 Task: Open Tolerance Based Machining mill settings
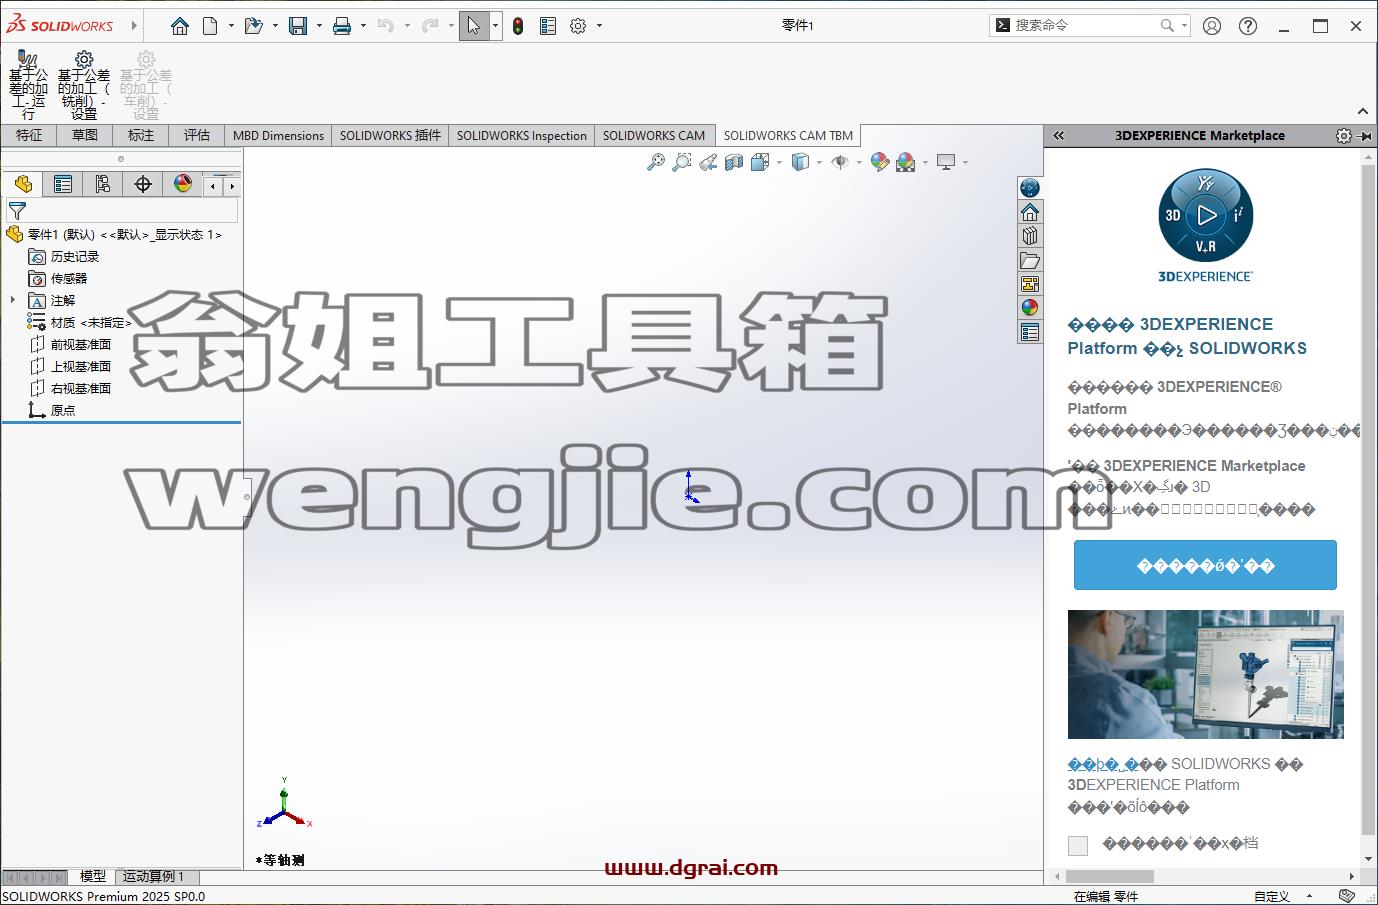84,87
